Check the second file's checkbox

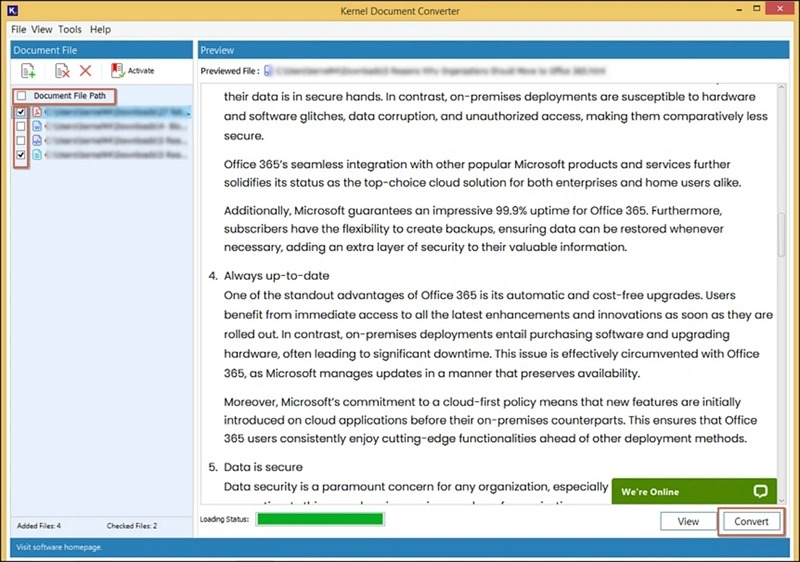tap(22, 128)
